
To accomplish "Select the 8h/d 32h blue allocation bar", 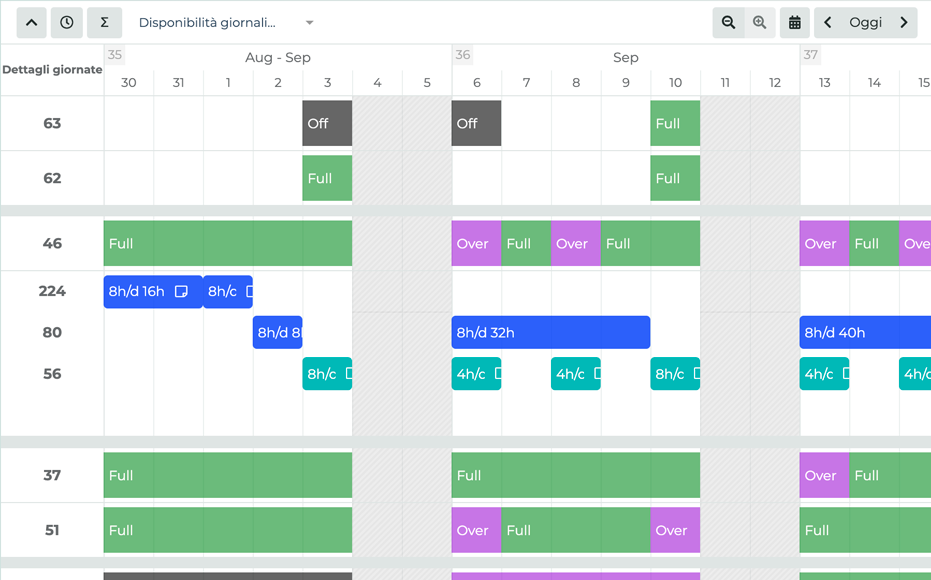I will click(551, 332).
